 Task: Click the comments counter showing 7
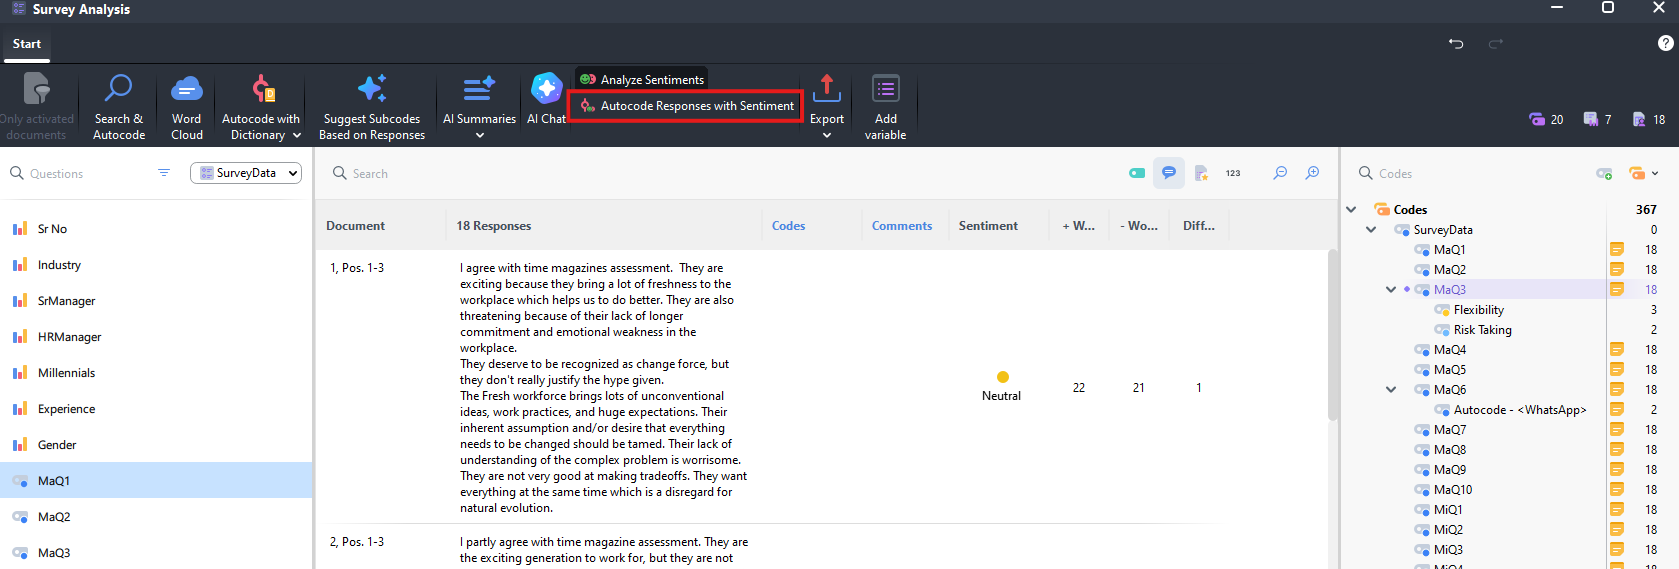point(1597,119)
